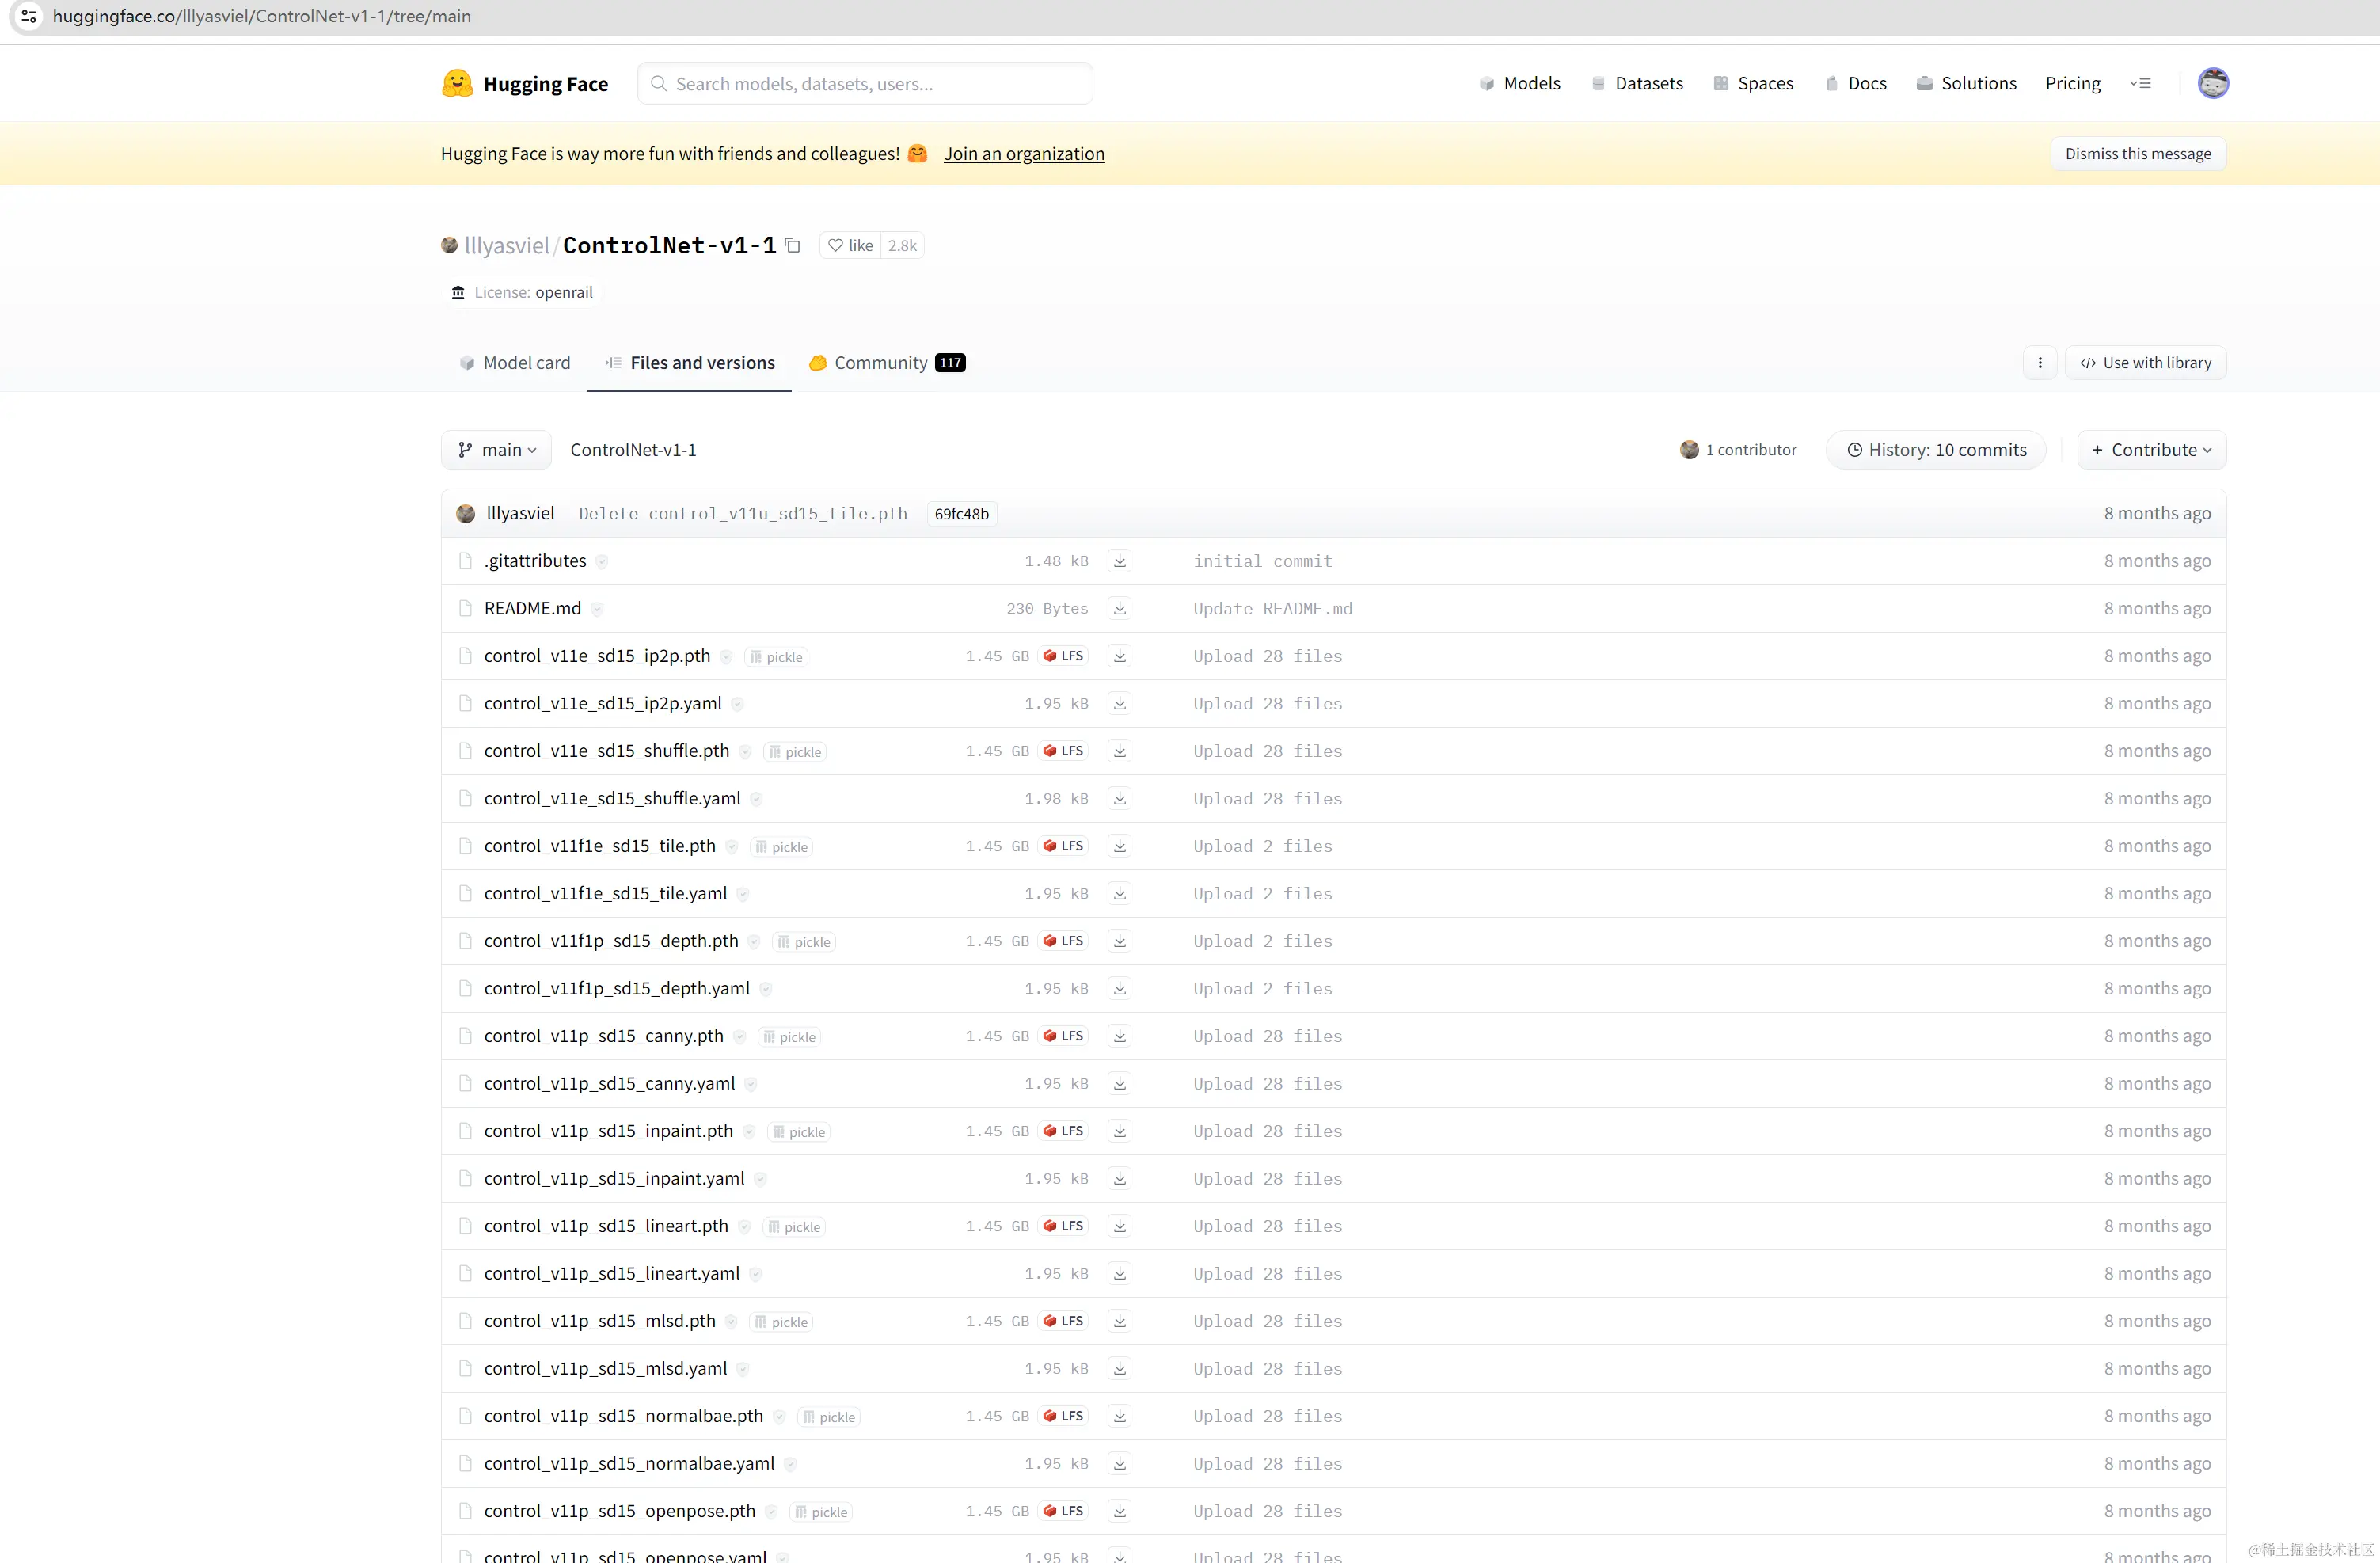Click the pickle badge on control_v11e_sd15_shuffle.pth
The height and width of the screenshot is (1563, 2380).
pyautogui.click(x=795, y=752)
